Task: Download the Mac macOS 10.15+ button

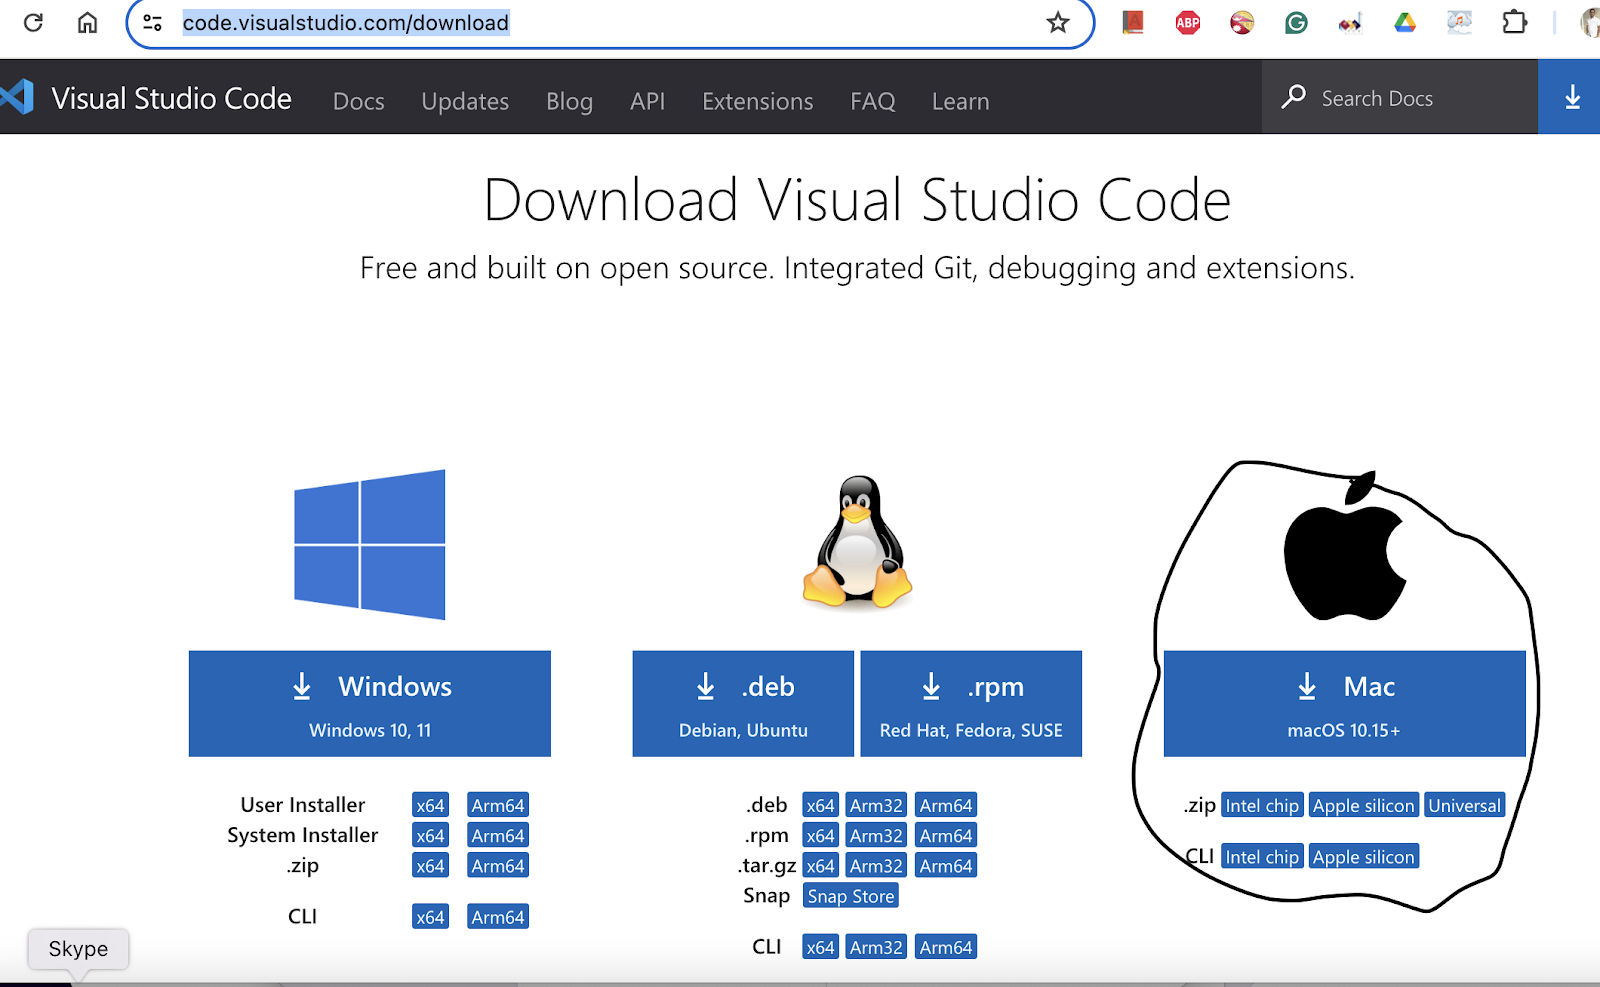Action: tap(1345, 704)
